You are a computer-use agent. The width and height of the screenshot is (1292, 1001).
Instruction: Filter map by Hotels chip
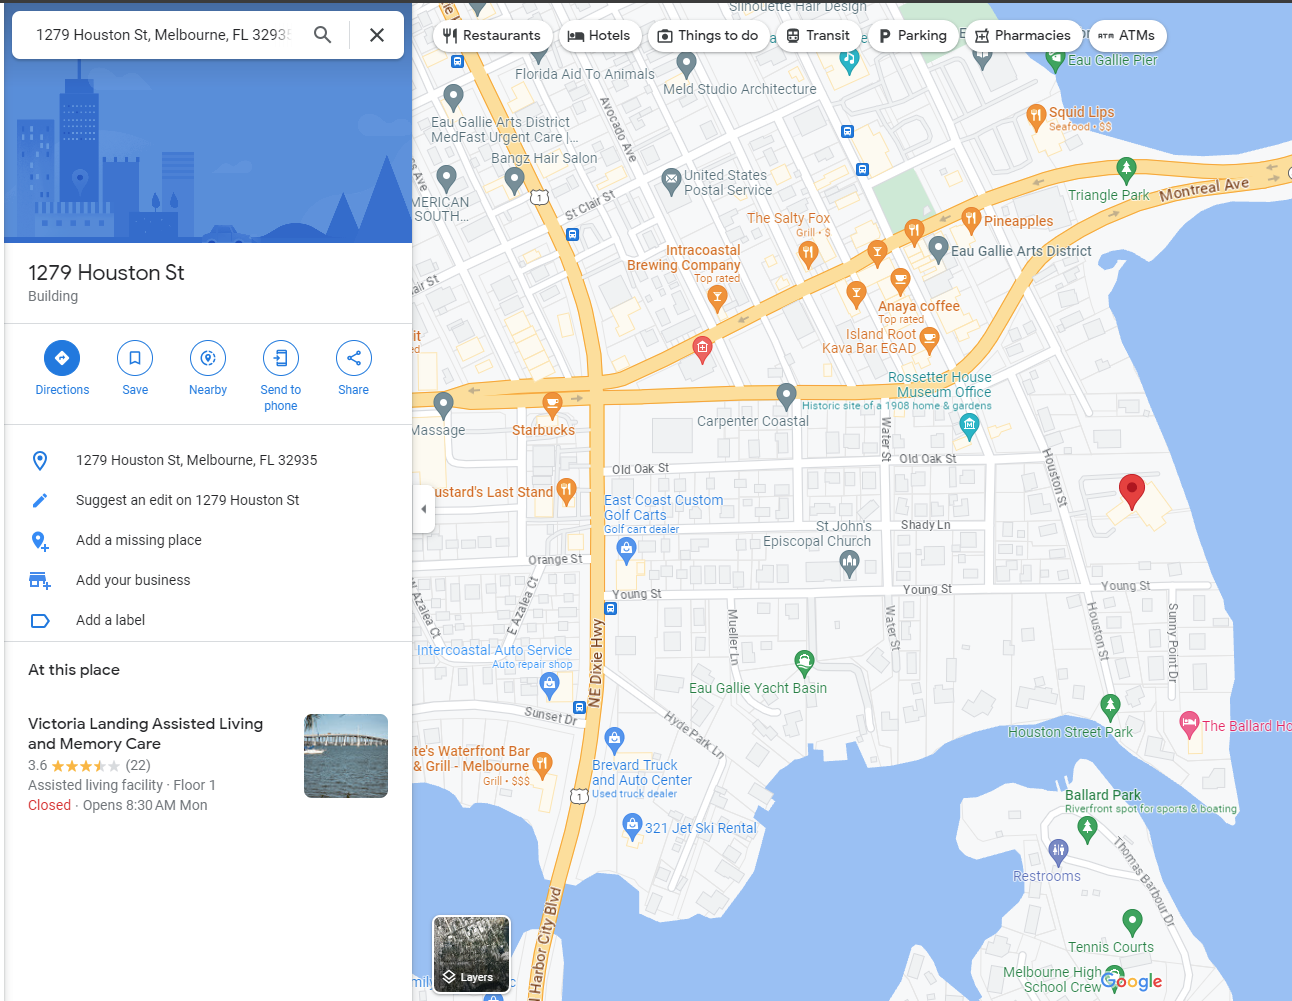click(x=599, y=36)
